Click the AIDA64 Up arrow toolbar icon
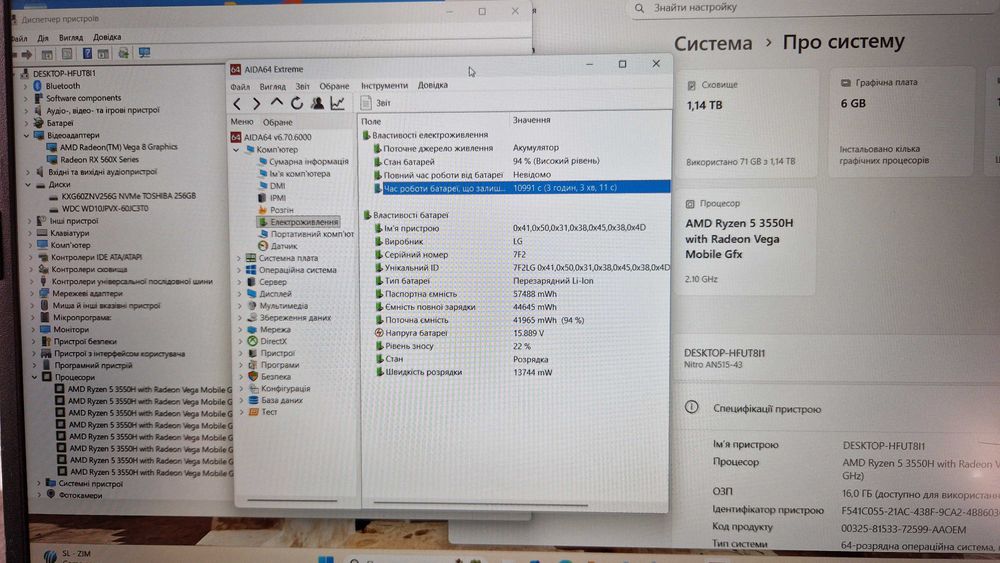Screen dimensions: 1000x563 tap(276, 103)
